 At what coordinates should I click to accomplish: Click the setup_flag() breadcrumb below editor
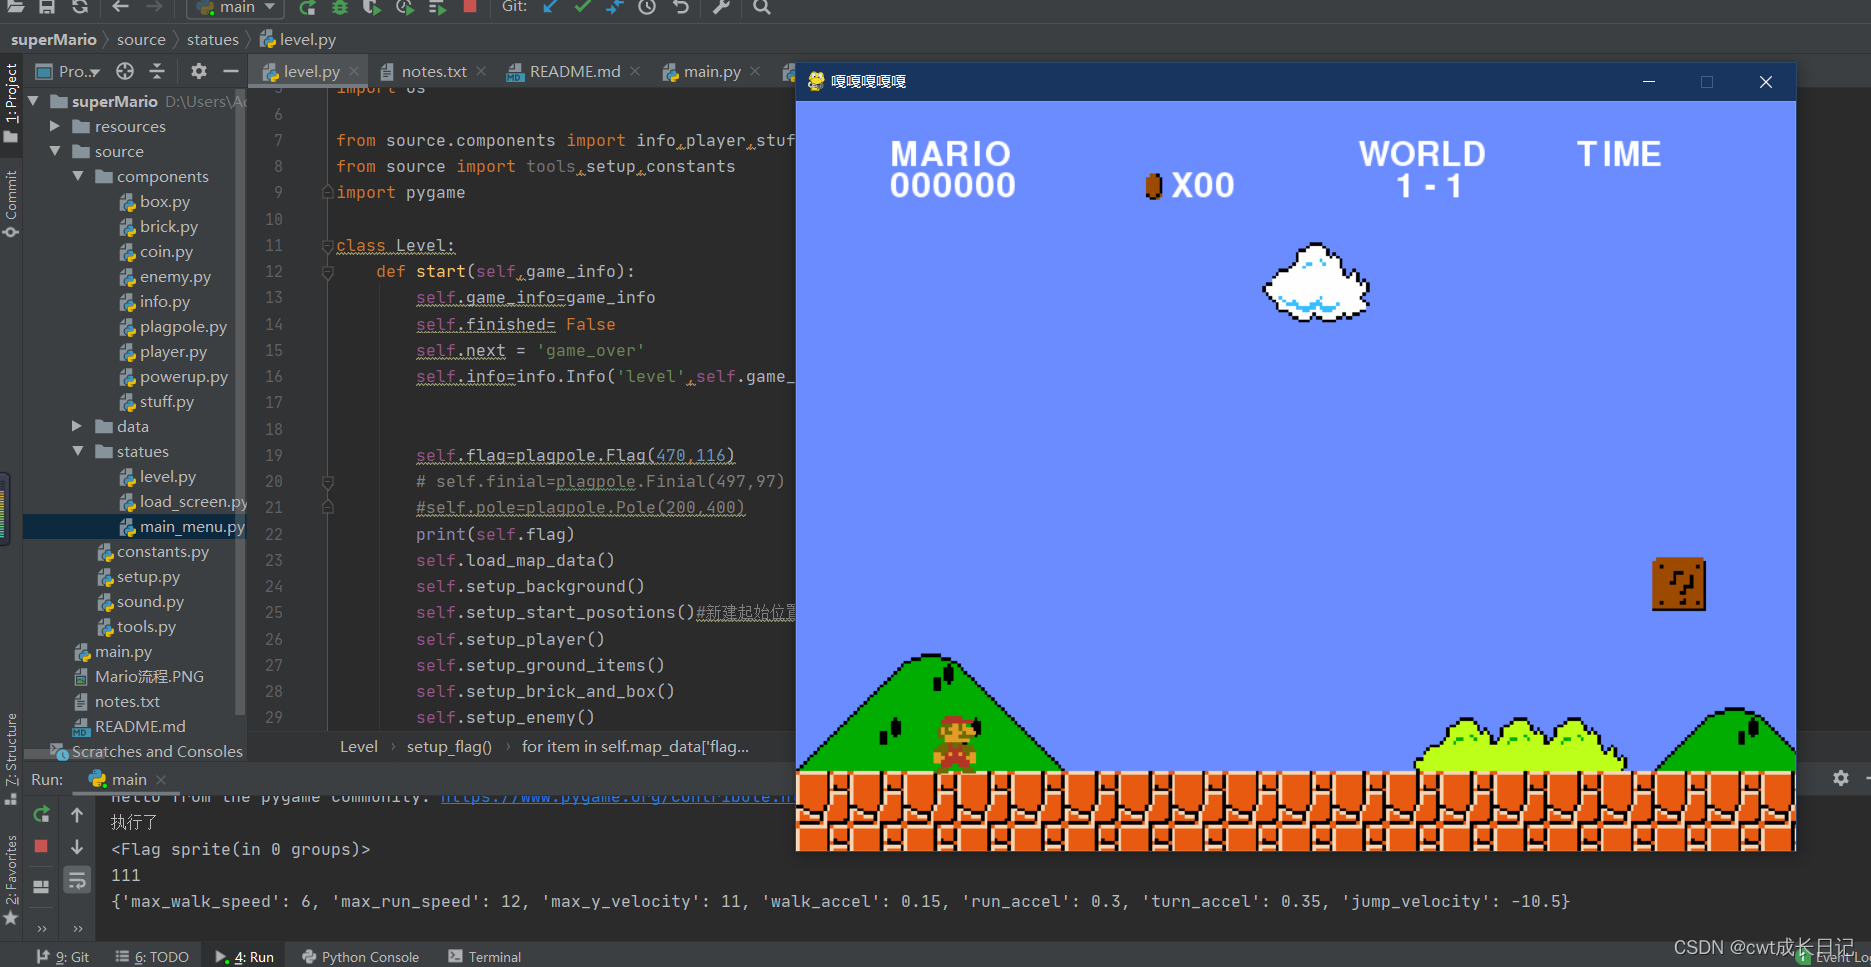point(449,747)
